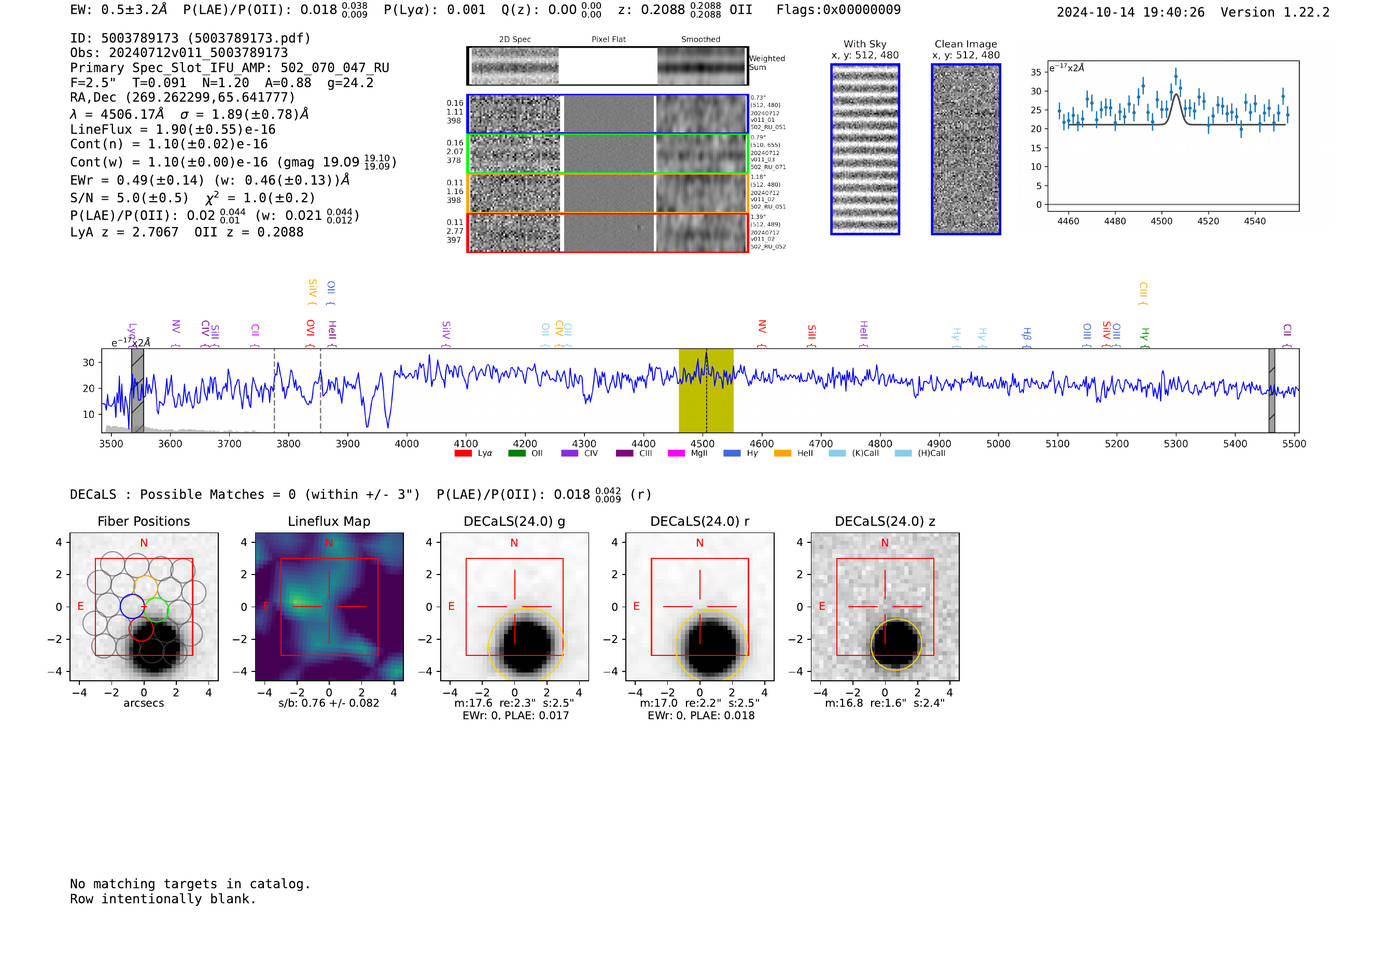Click the orange HeII legend swatch

point(782,453)
